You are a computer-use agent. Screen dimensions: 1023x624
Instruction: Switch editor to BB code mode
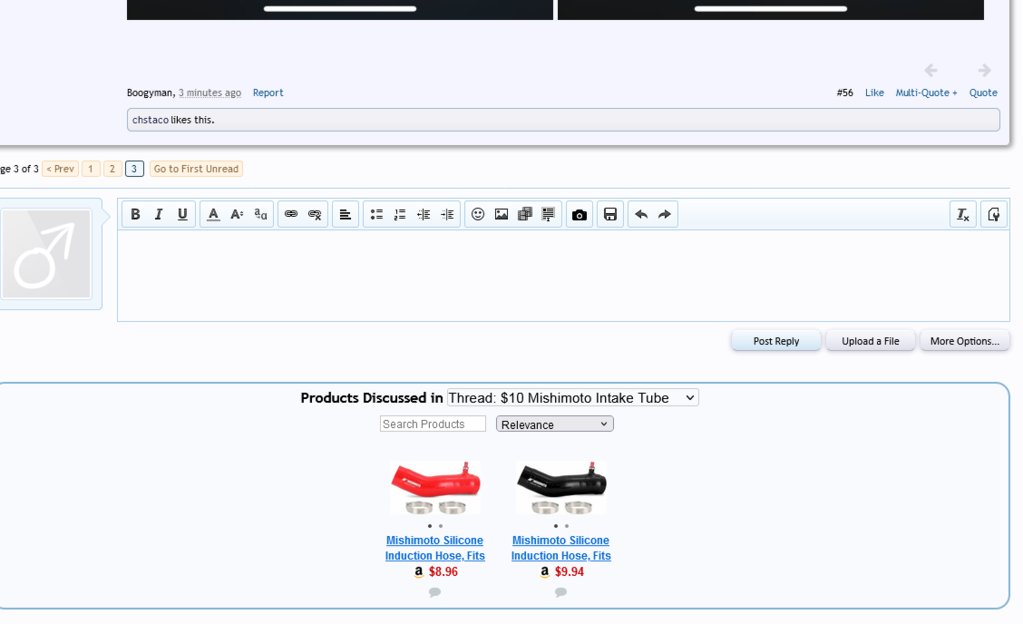point(994,214)
